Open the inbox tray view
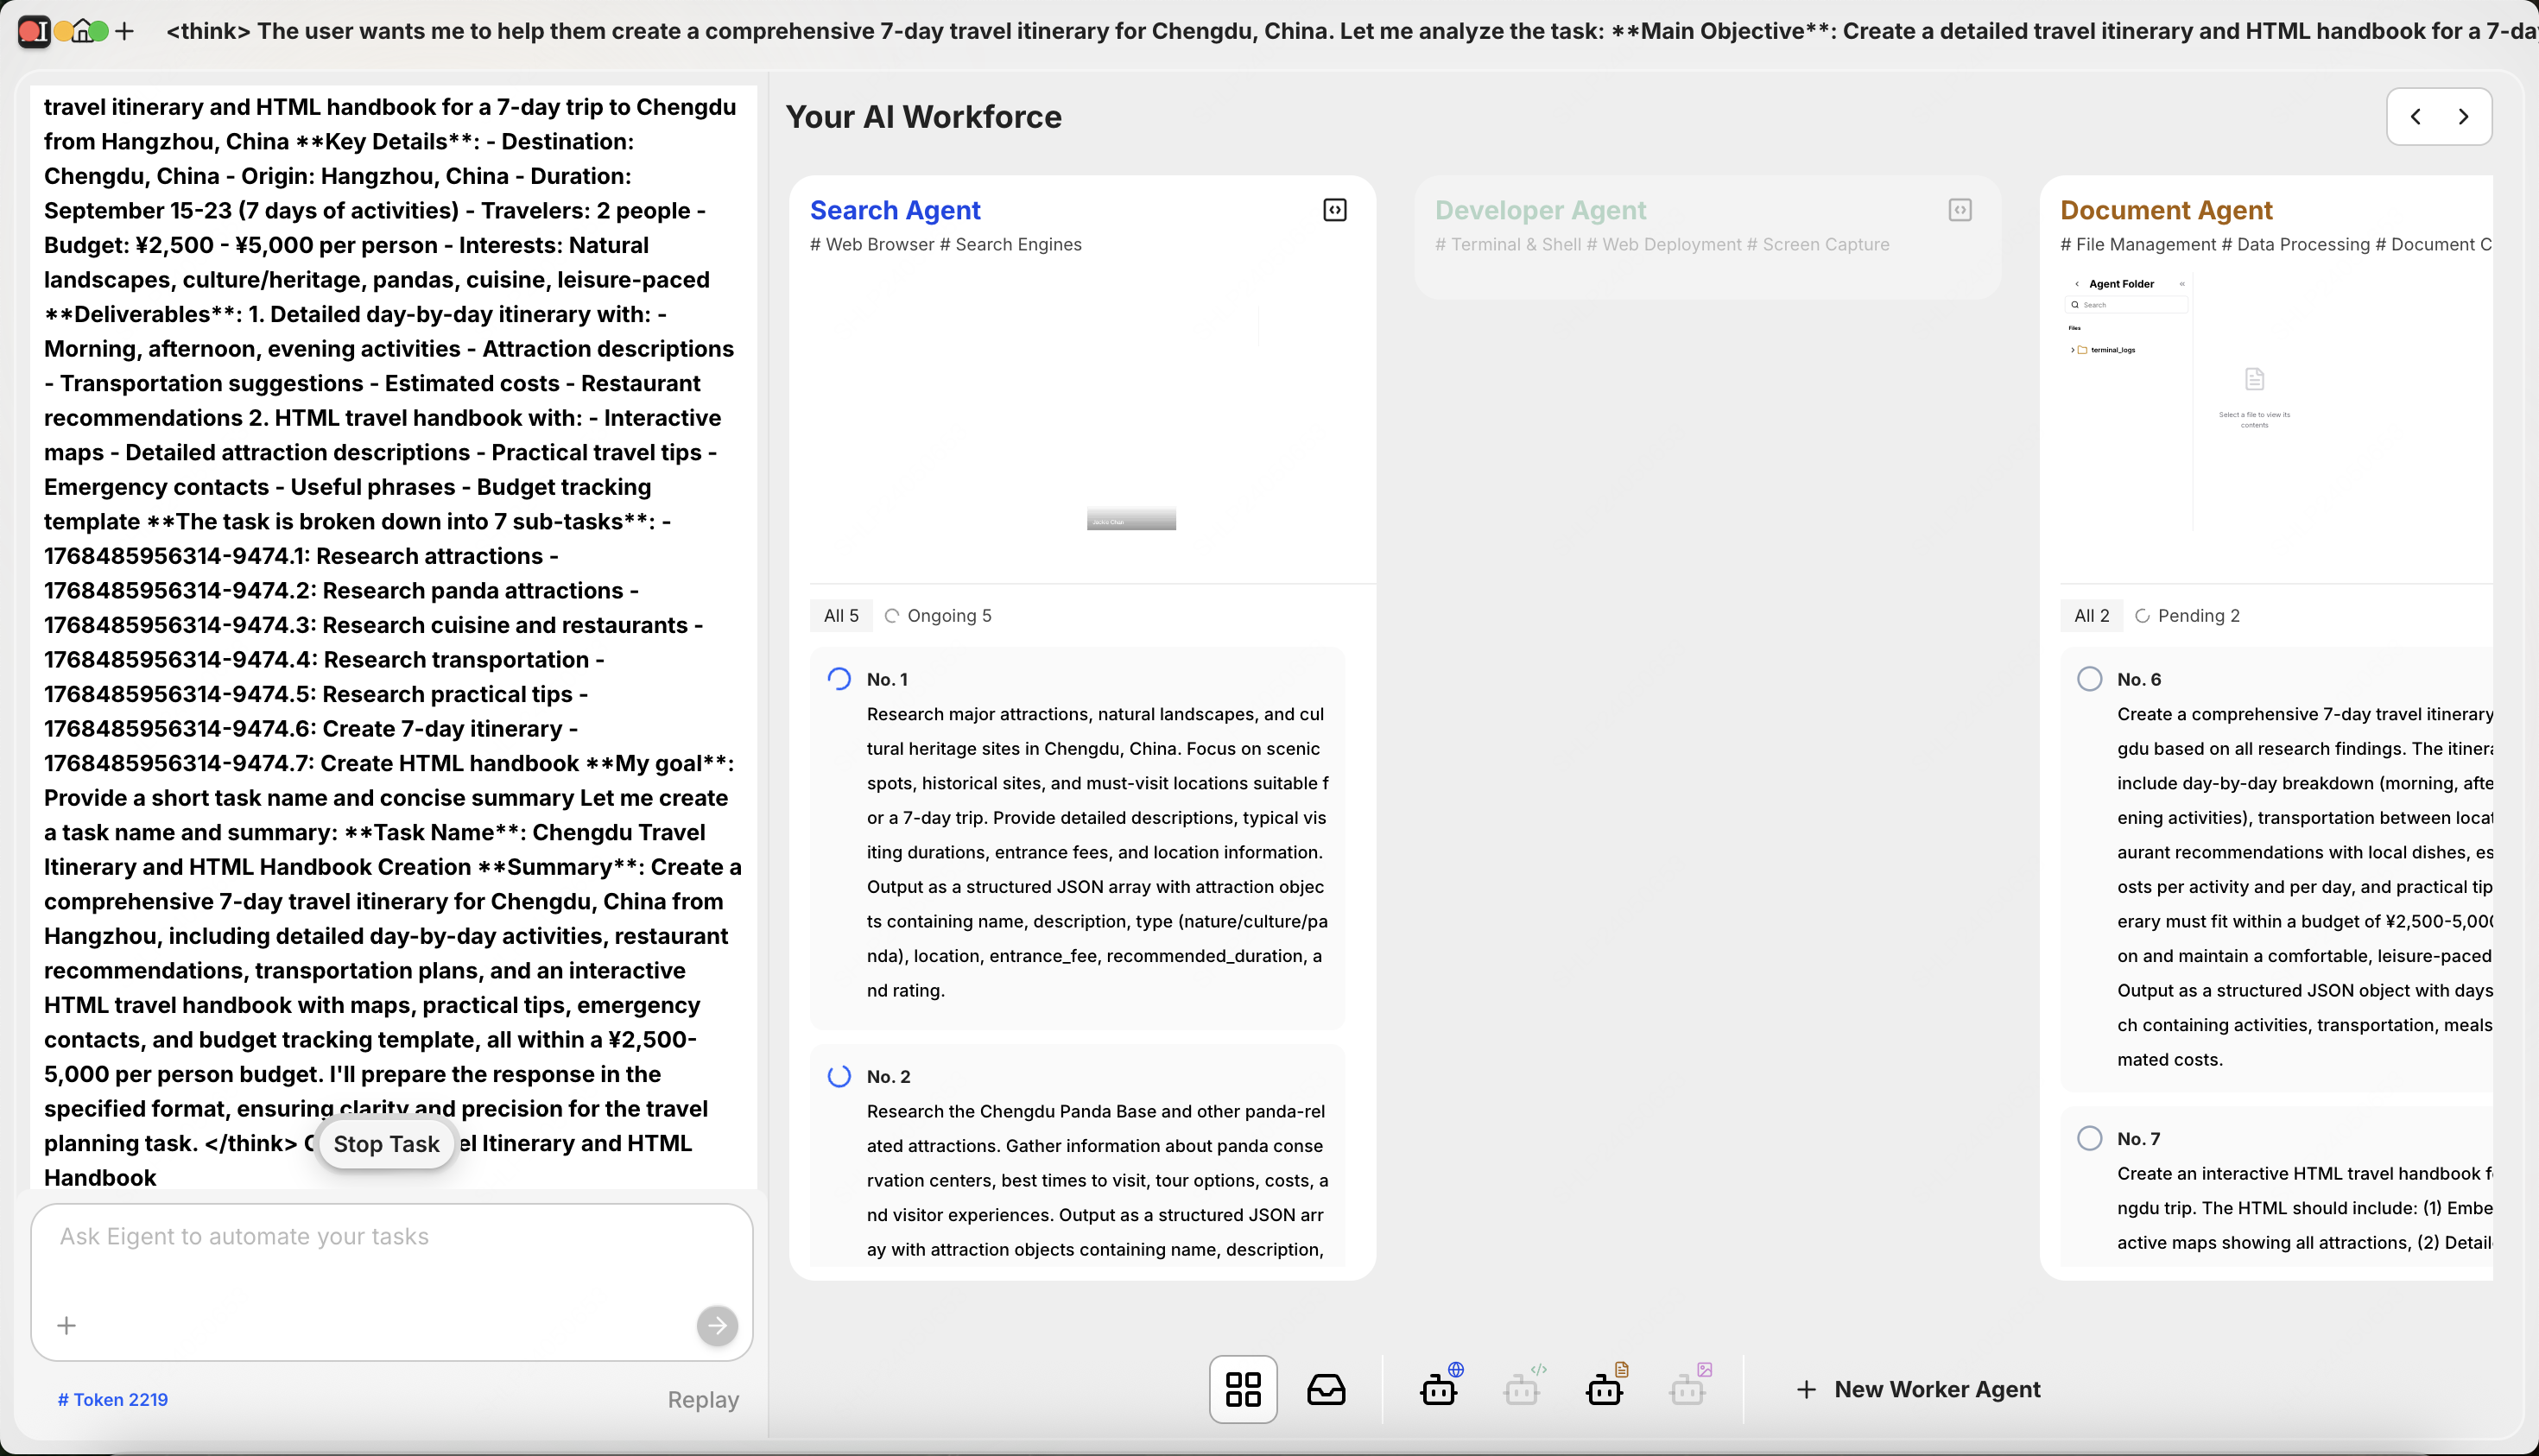 (x=1326, y=1389)
